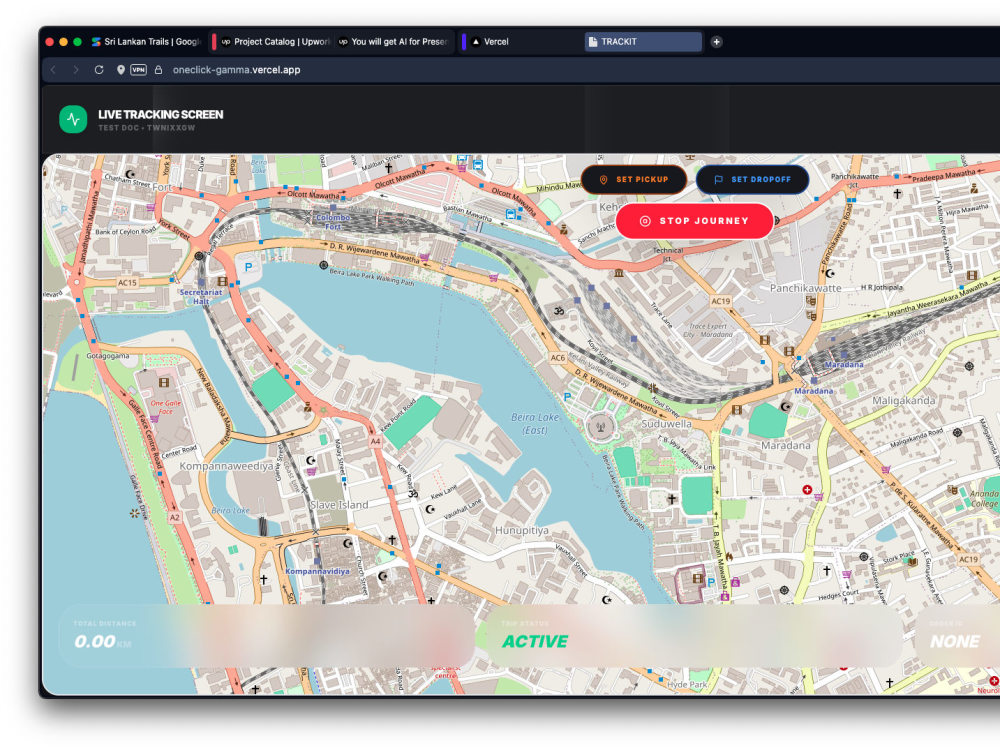Click the Suduwella map label
1000x750 pixels.
click(x=666, y=423)
